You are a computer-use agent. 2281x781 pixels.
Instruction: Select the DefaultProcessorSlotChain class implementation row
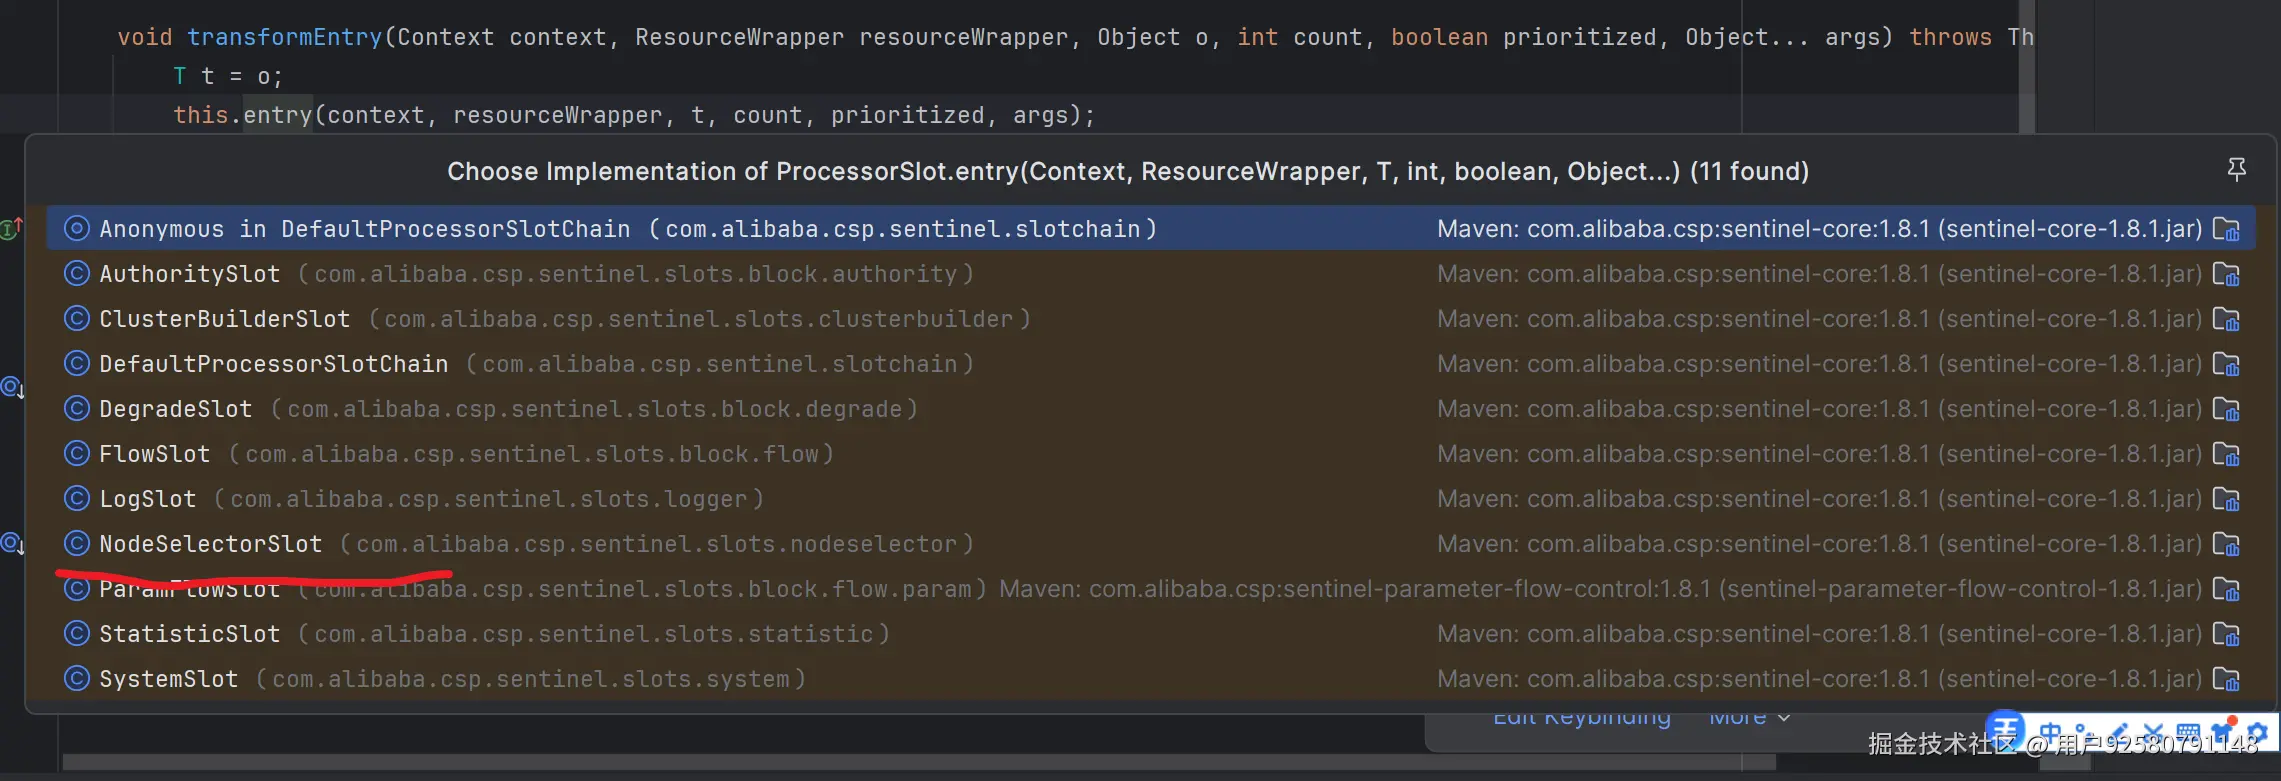point(1150,364)
